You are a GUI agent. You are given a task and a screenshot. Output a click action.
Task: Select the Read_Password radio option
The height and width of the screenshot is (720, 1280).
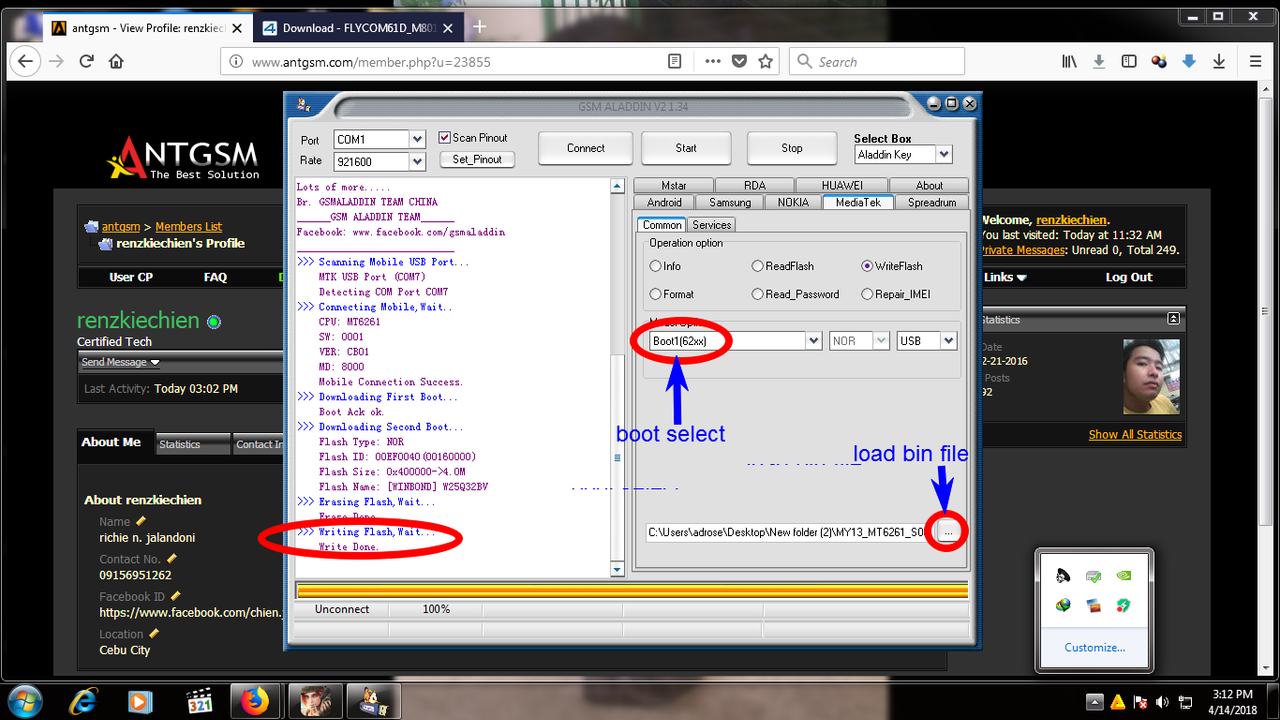(x=757, y=294)
